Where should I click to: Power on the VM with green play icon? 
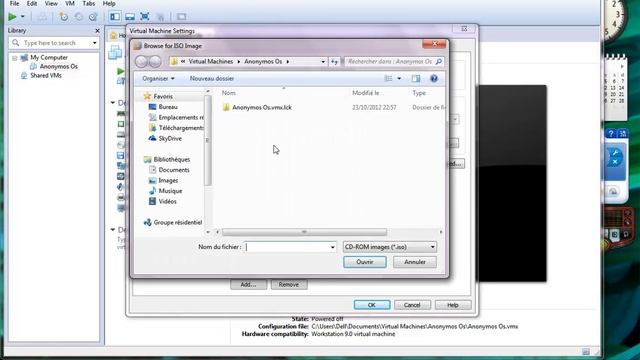12,17
